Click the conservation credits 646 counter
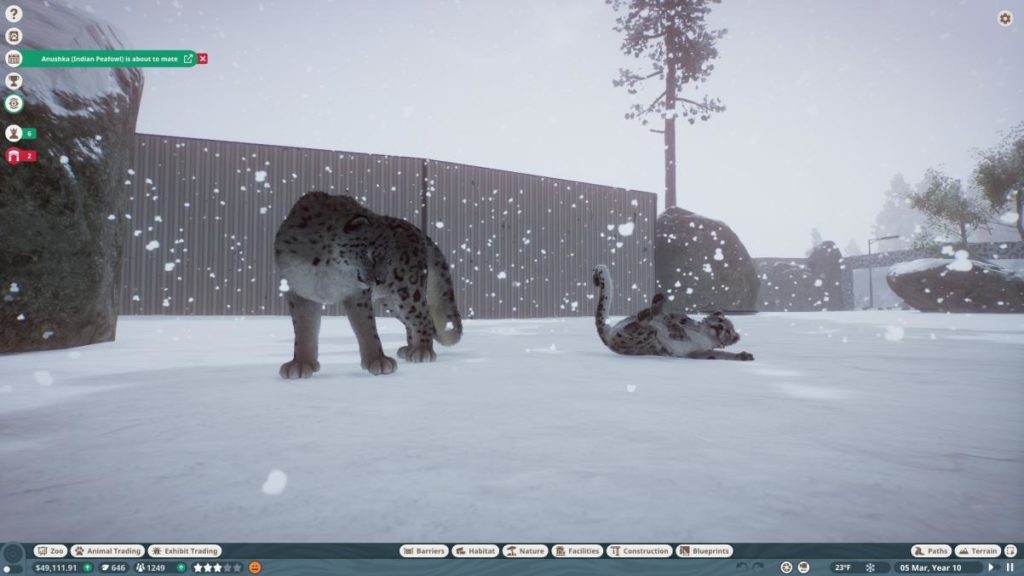1024x576 pixels. tap(114, 568)
